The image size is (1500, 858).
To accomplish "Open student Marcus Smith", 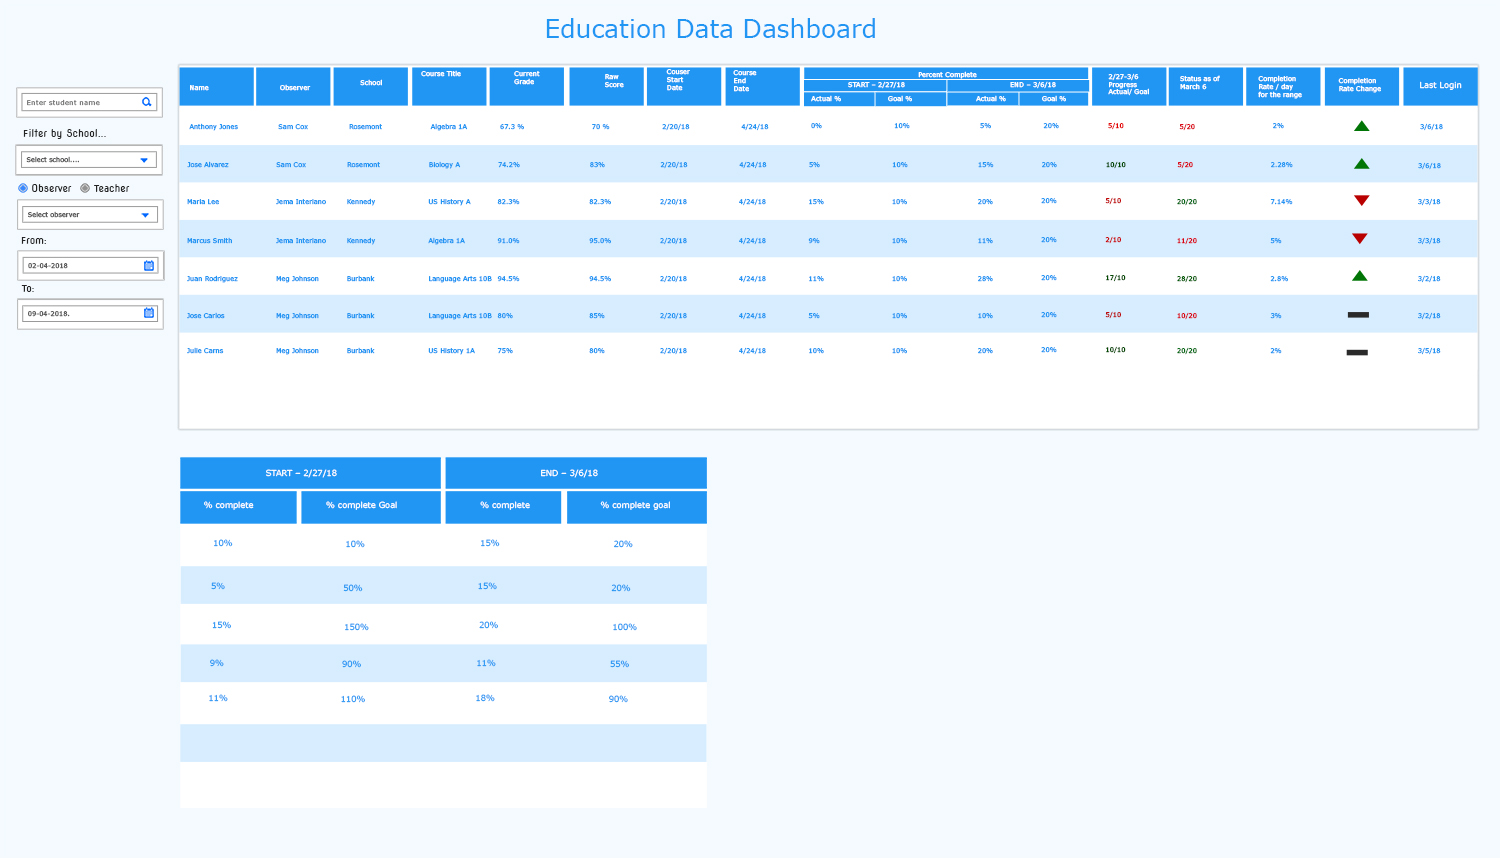I will pos(209,241).
